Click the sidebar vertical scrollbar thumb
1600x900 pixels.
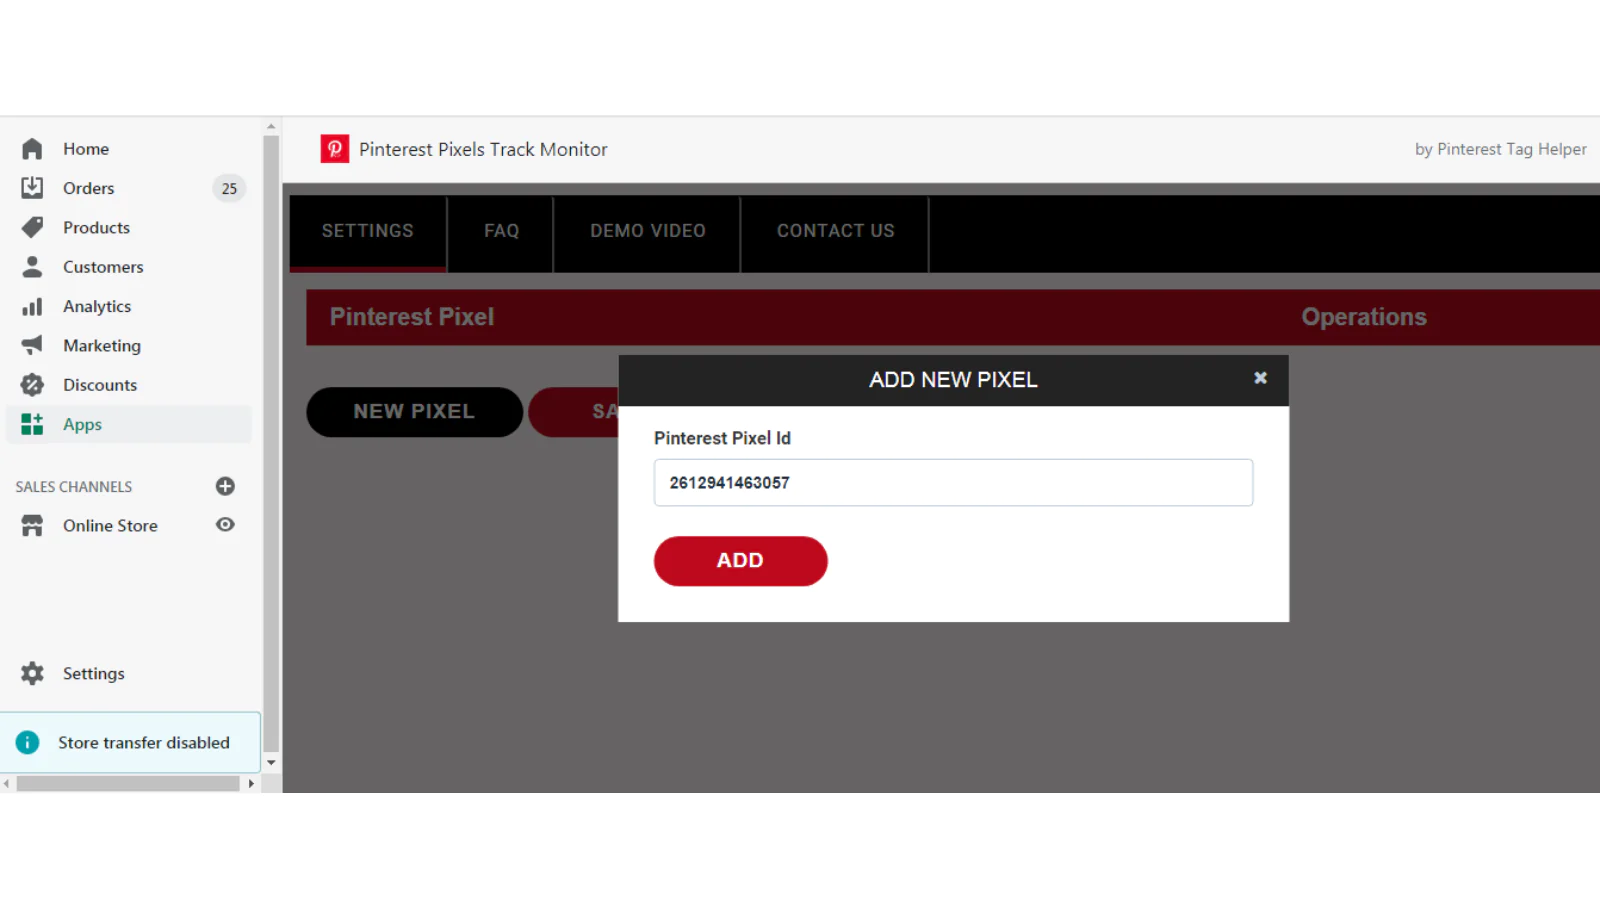[271, 444]
